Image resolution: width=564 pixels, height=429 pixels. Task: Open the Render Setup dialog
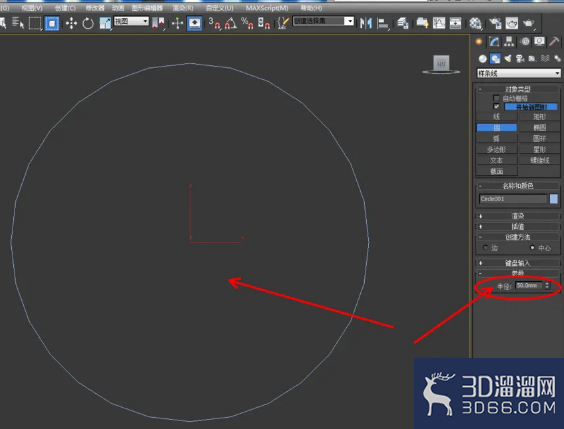[x=495, y=24]
